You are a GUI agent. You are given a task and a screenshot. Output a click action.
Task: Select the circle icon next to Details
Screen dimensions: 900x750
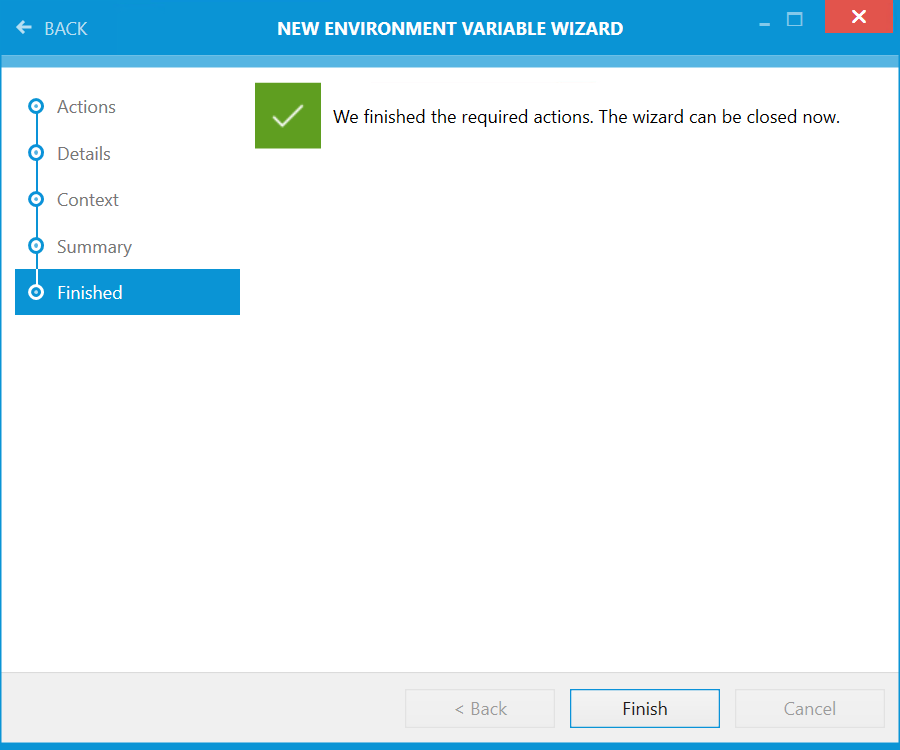(36, 153)
